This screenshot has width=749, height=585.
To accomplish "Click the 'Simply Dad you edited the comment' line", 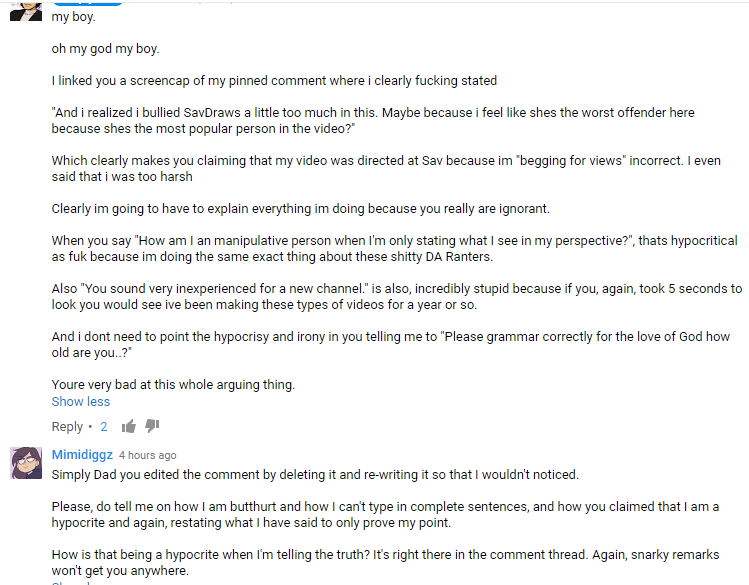I will click(x=315, y=475).
